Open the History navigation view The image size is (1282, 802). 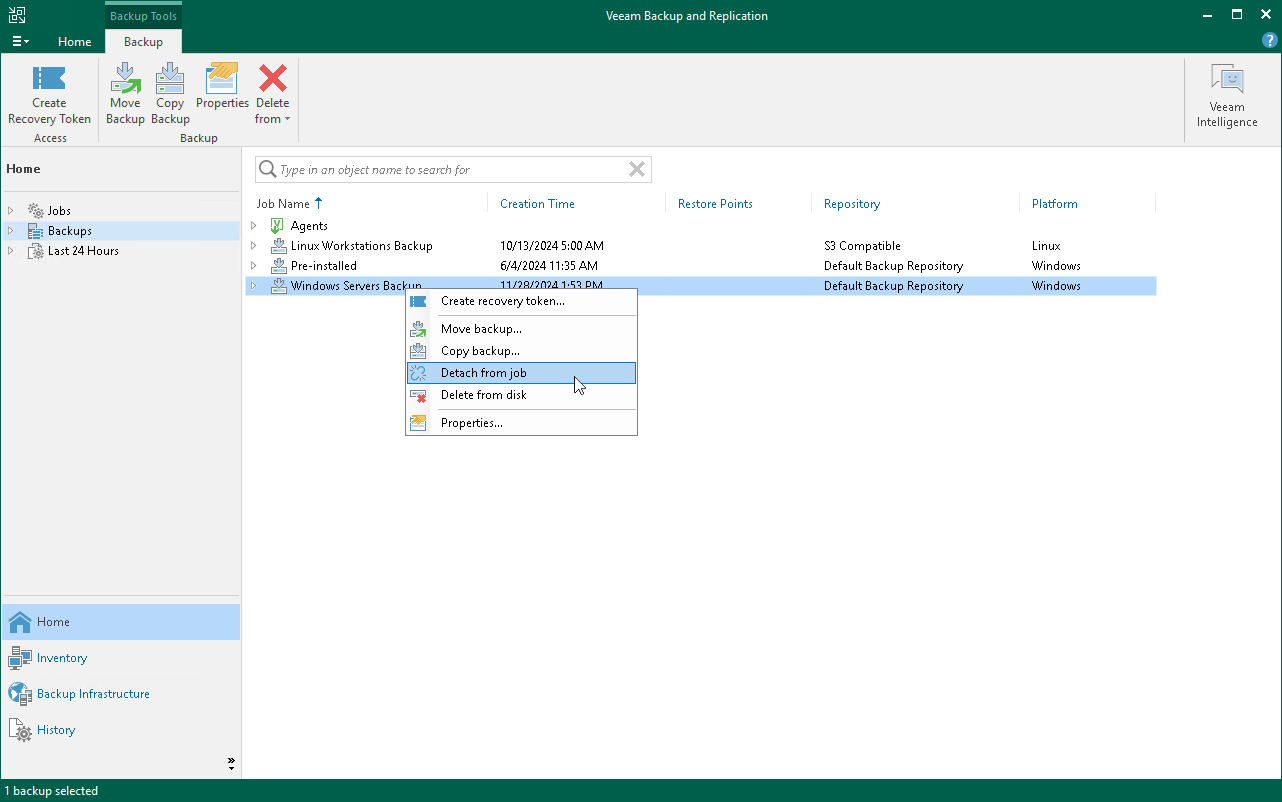(121, 730)
